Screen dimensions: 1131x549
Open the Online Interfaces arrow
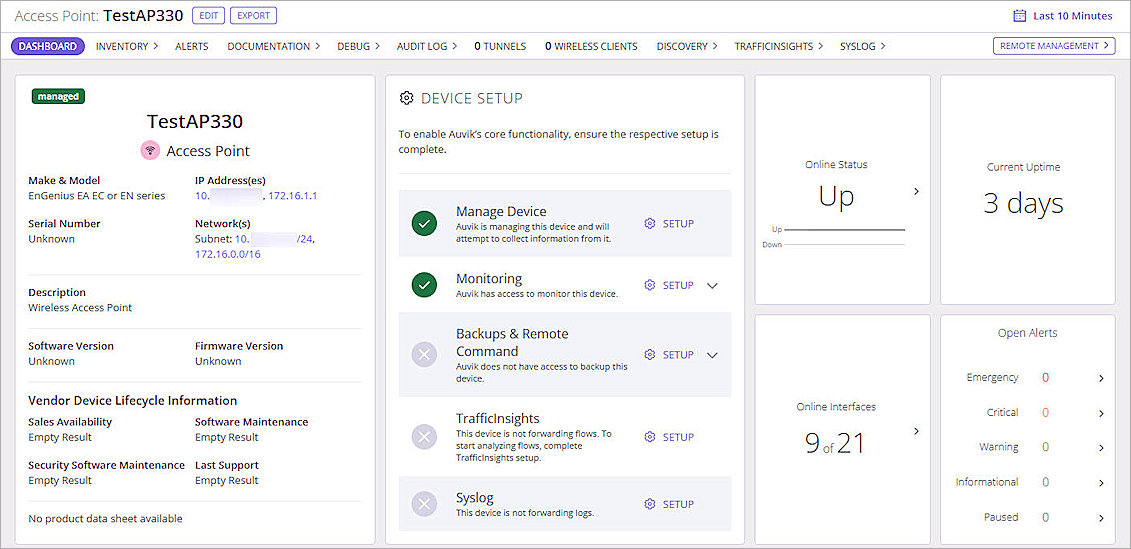(916, 431)
